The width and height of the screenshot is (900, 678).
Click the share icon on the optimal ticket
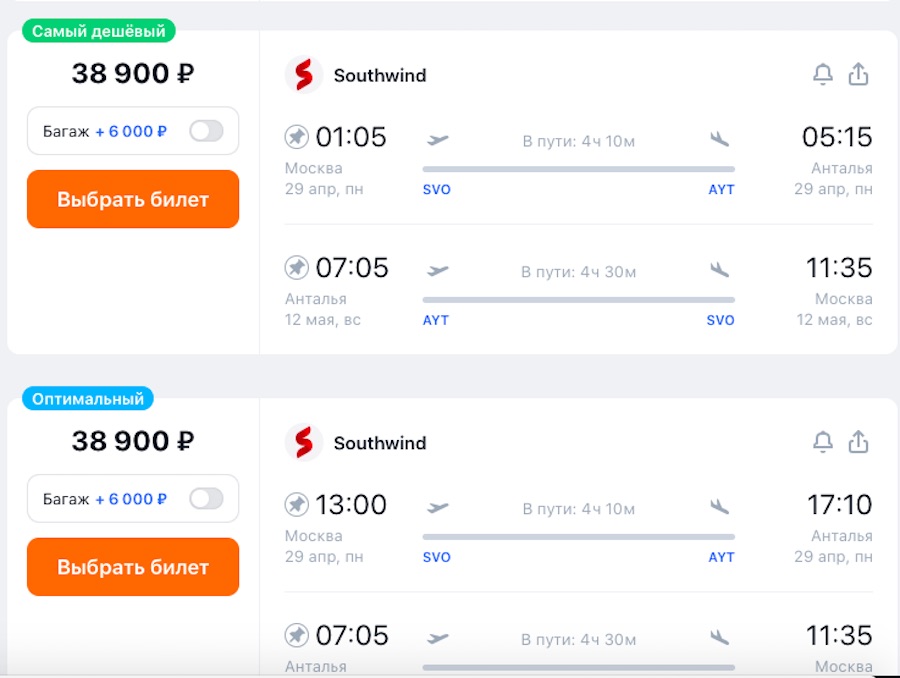[x=858, y=442]
